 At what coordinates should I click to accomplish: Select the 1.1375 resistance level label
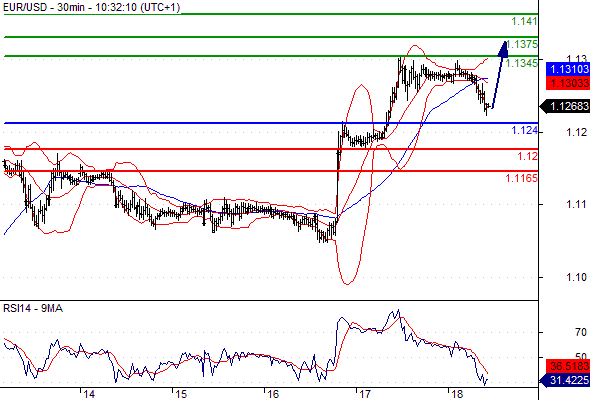(x=522, y=44)
